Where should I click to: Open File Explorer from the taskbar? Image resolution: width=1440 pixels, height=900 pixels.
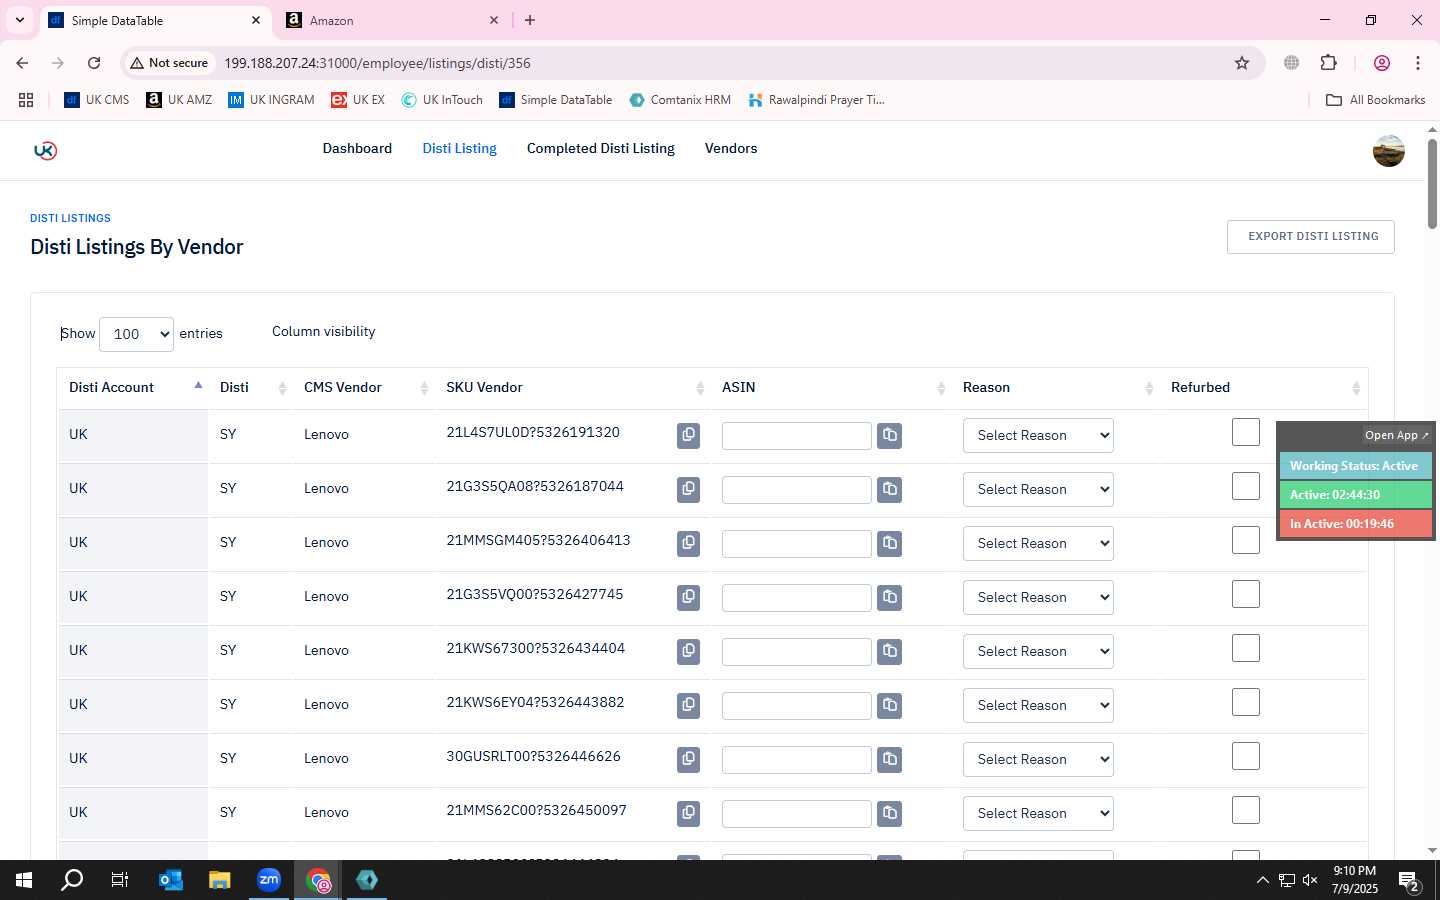click(220, 880)
